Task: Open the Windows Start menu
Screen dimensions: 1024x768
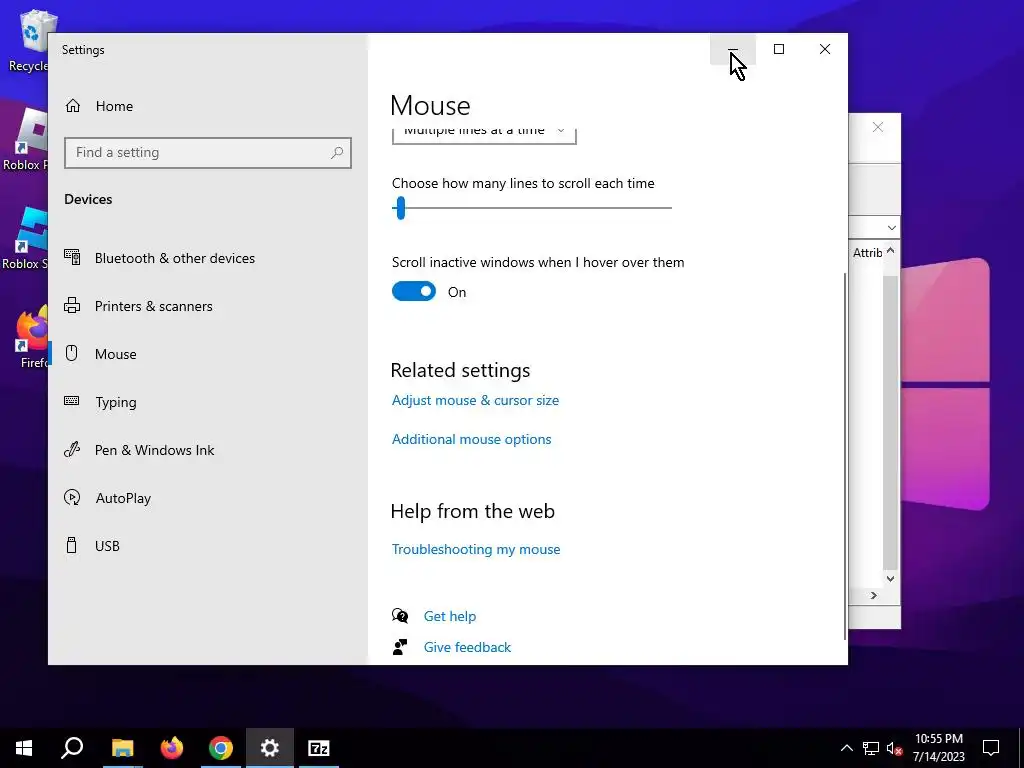Action: (x=24, y=748)
